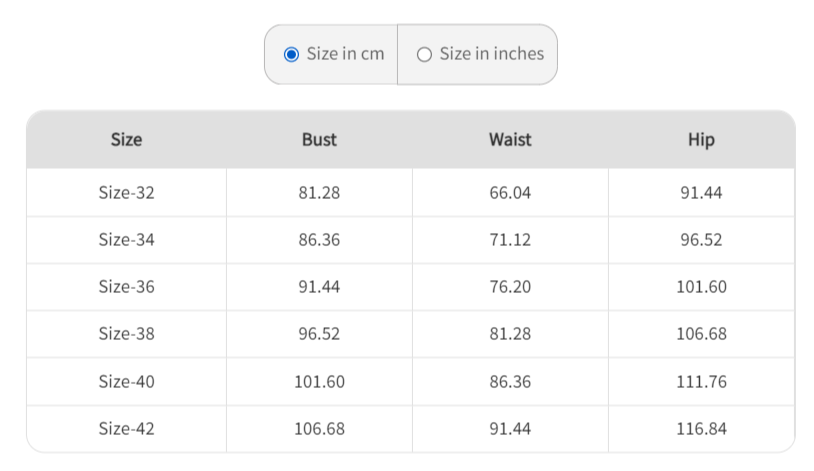Click the Bust column header
The height and width of the screenshot is (471, 814).
tap(319, 140)
